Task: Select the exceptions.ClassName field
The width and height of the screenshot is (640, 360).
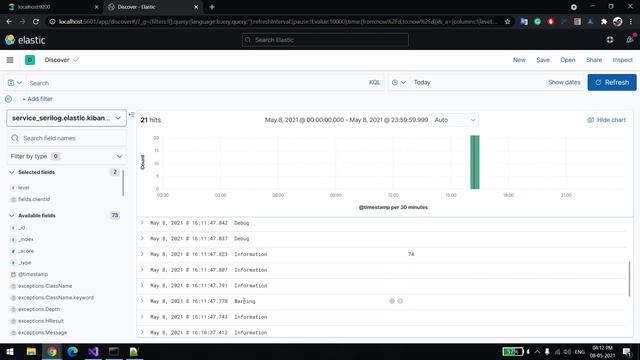Action: point(45,286)
